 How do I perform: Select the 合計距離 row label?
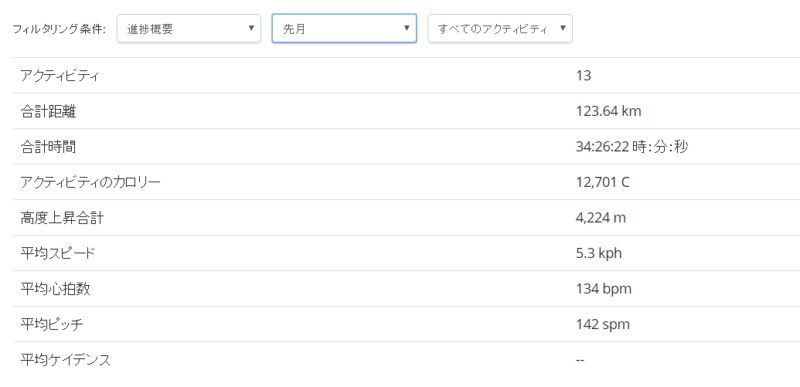coord(48,111)
